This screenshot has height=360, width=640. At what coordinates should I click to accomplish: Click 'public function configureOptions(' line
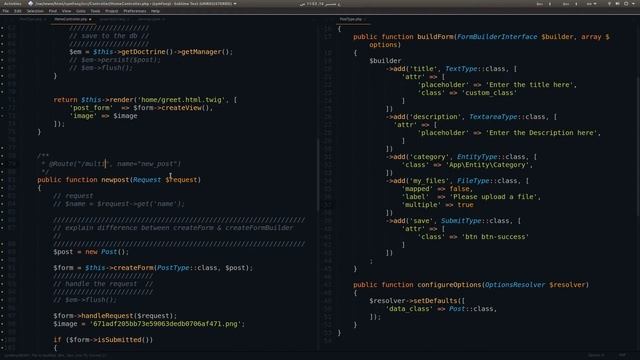click(471, 285)
